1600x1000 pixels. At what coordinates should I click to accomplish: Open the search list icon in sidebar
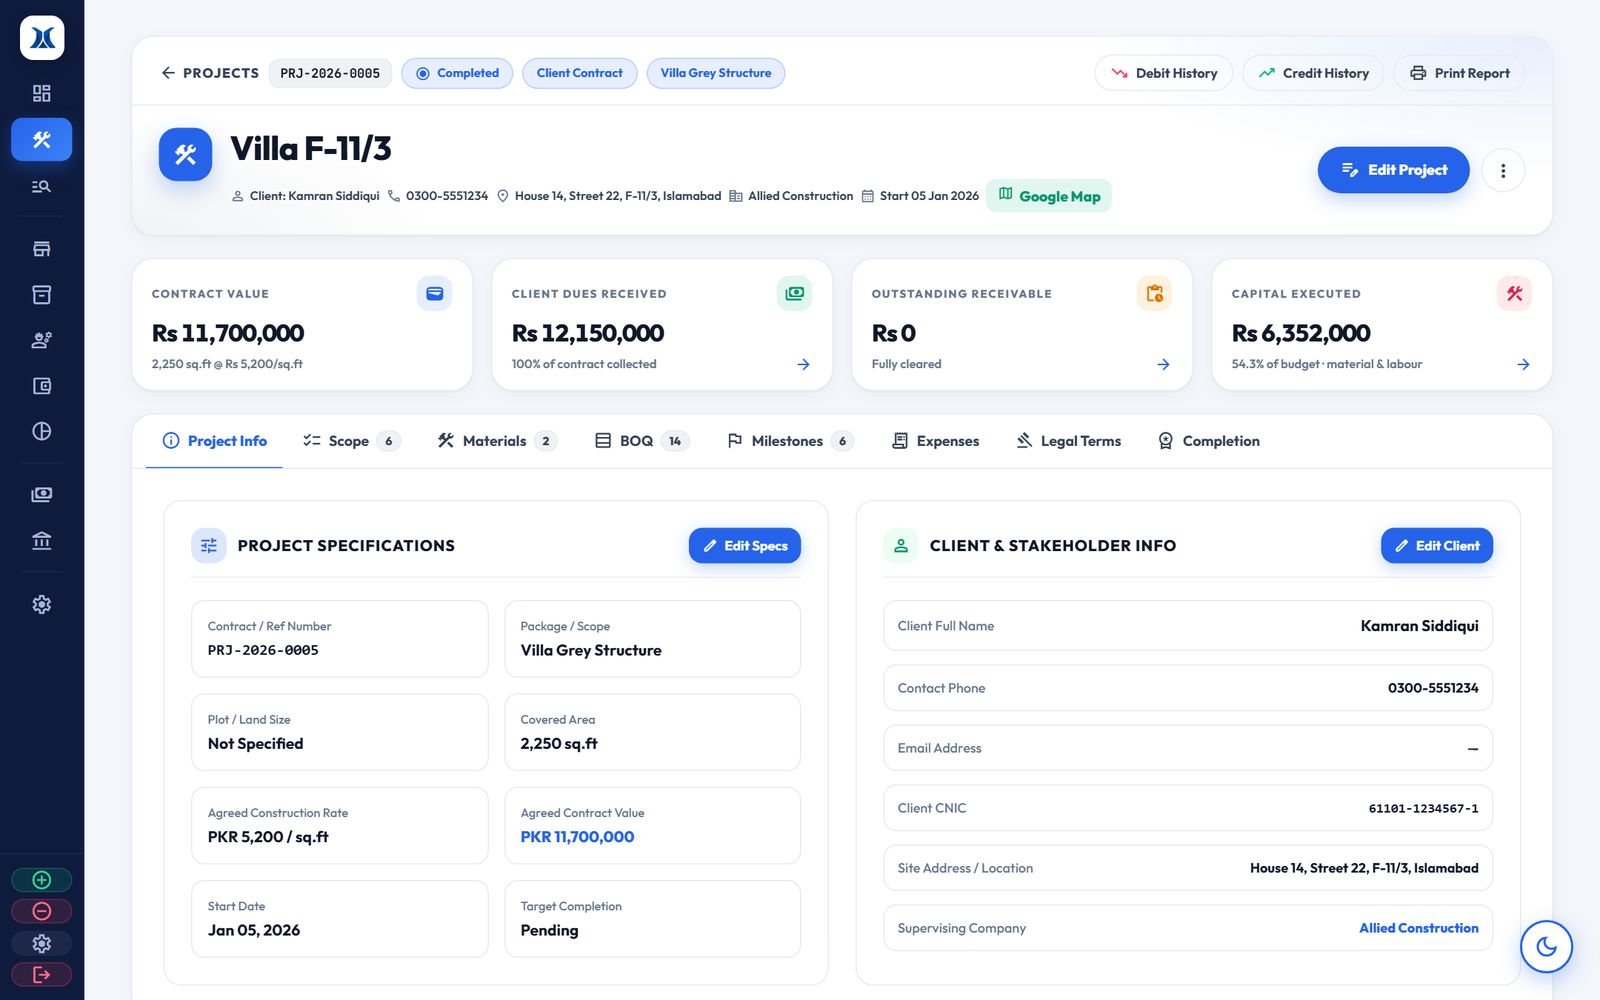tap(41, 186)
